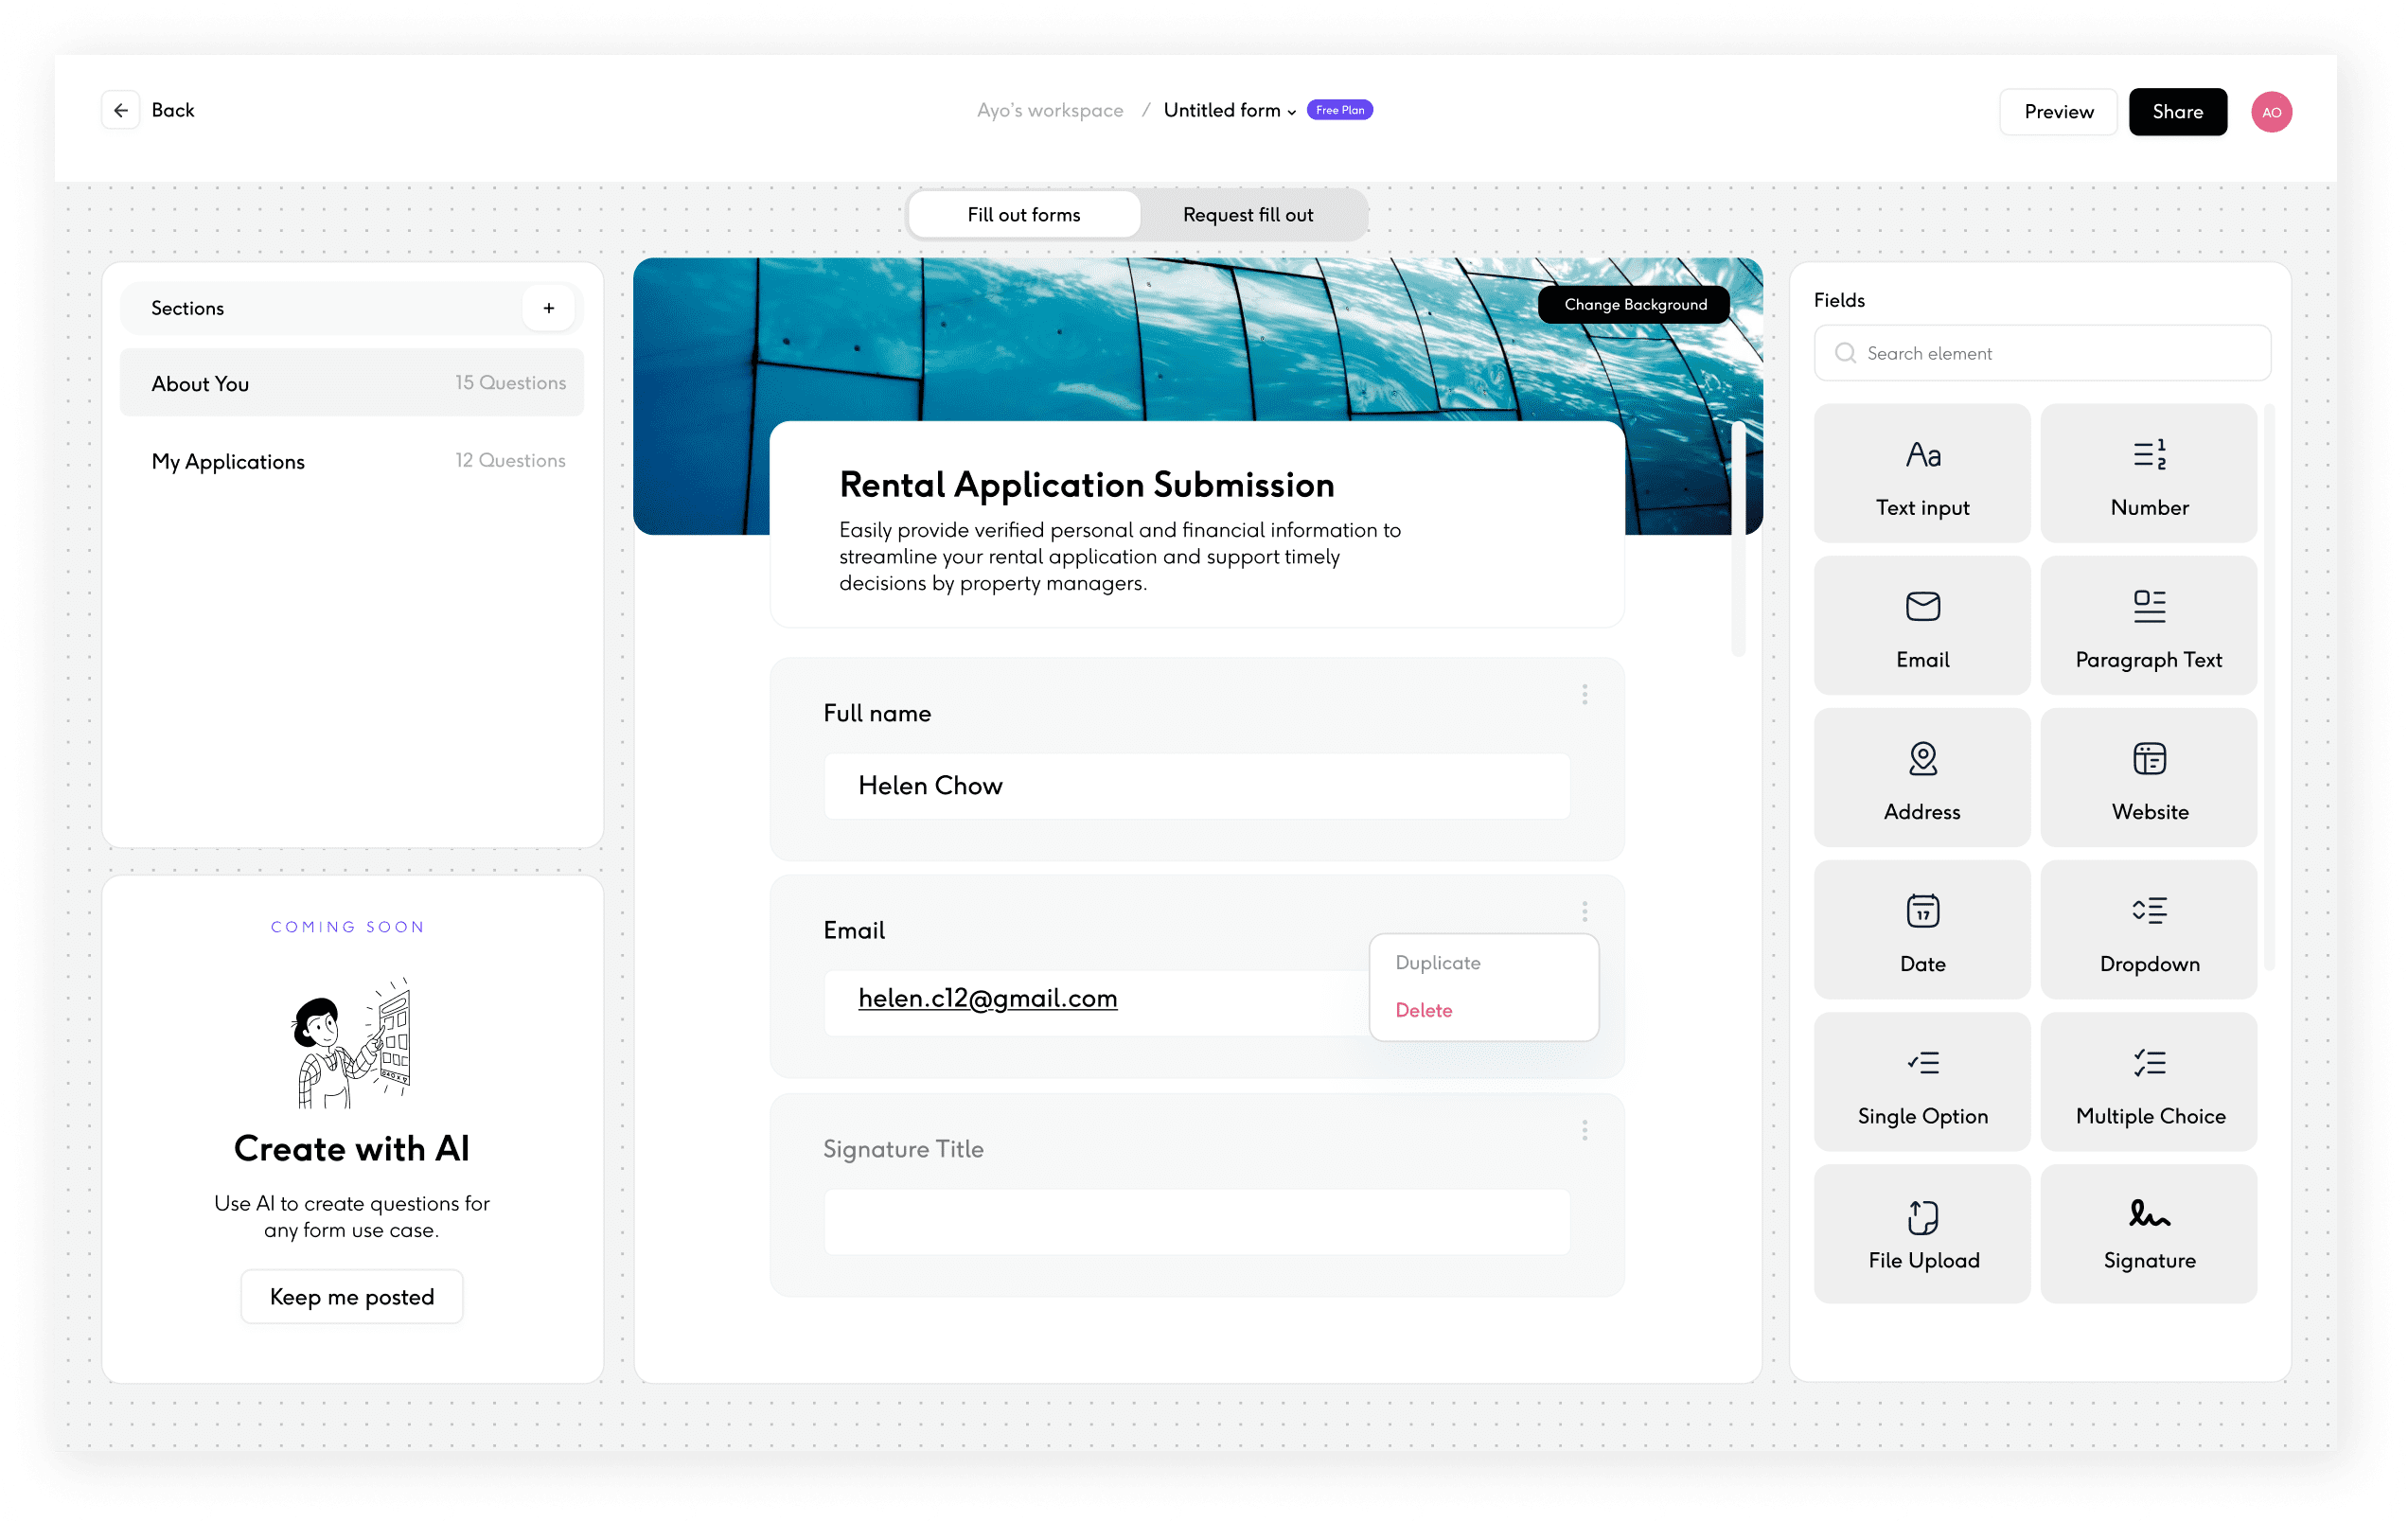The height and width of the screenshot is (1522, 2408).
Task: Click the Change Background button
Action: pos(1634,304)
